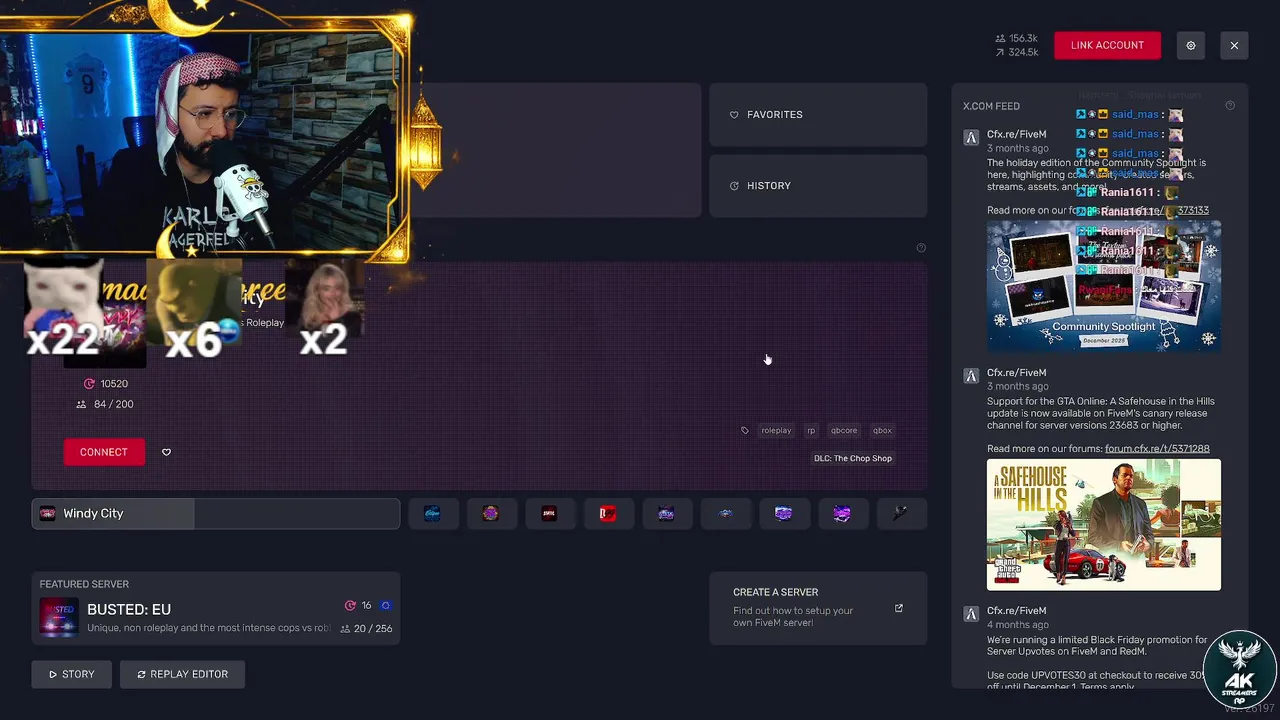Select the fifth server icon with purple-blue logo

tap(666, 513)
